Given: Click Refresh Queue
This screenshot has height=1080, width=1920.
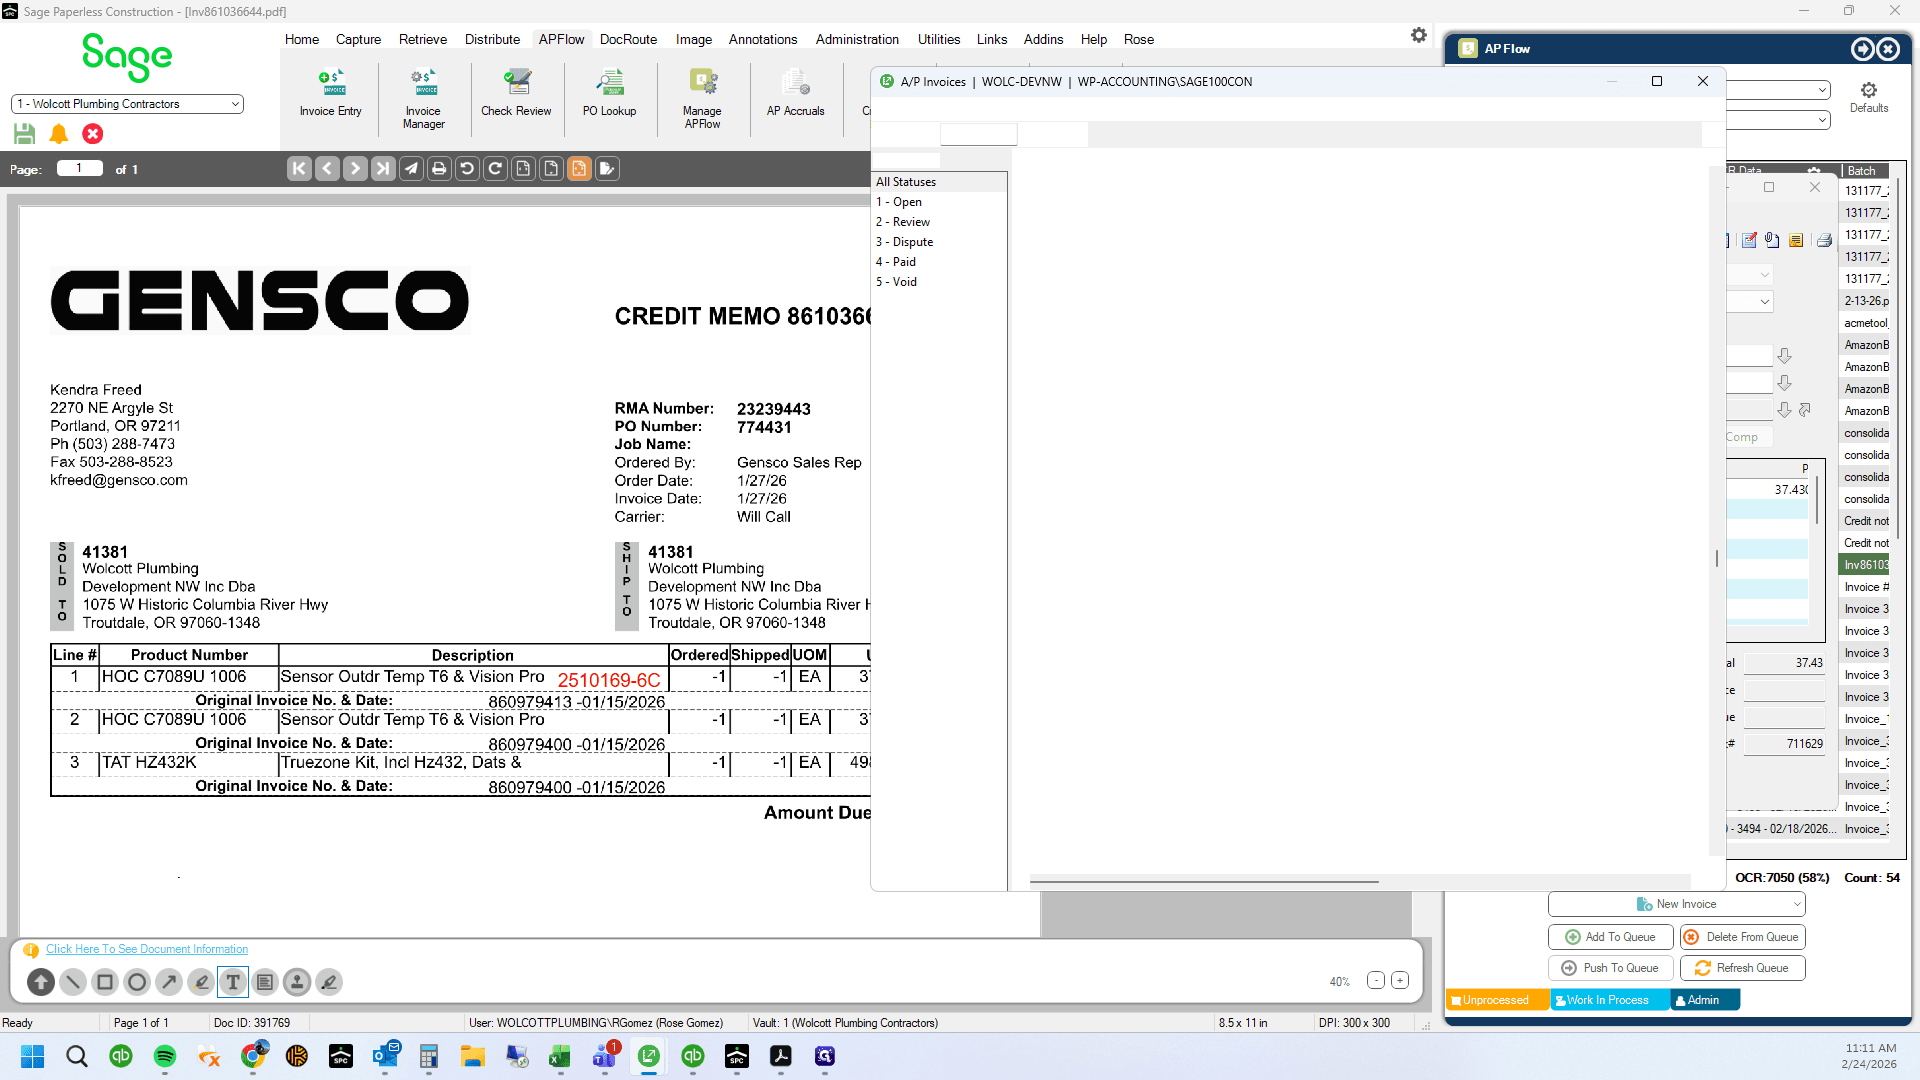Looking at the screenshot, I should [x=1742, y=968].
